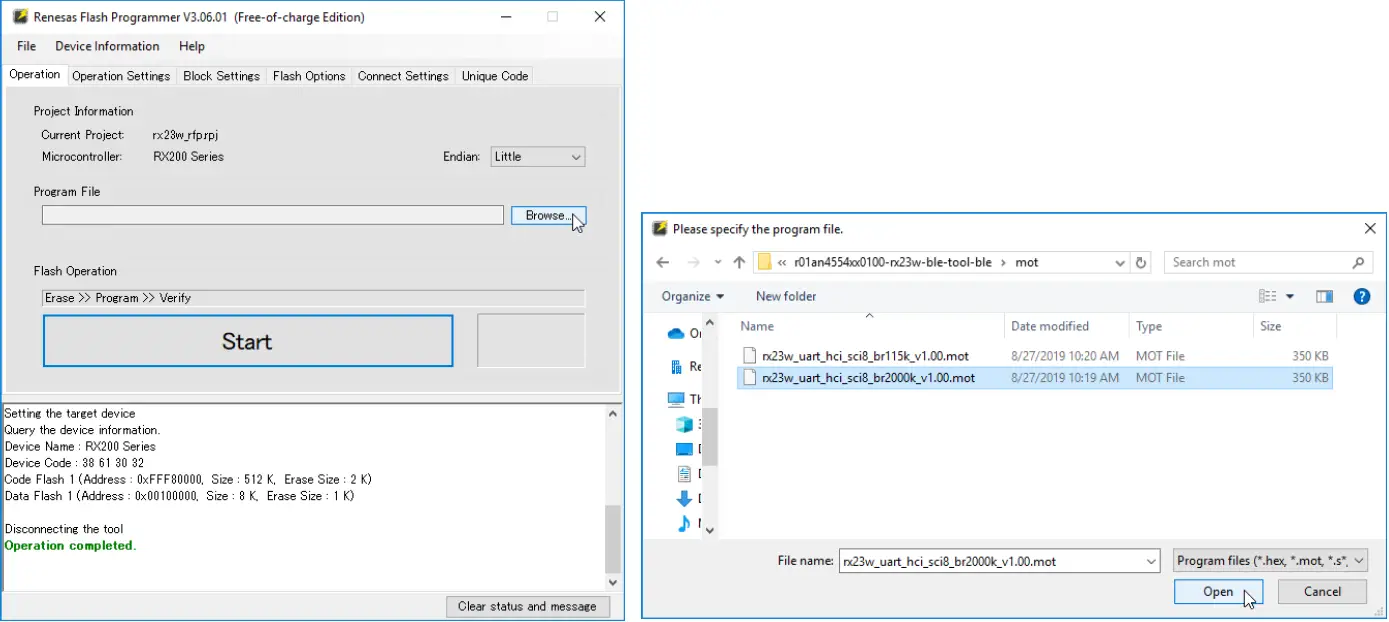This screenshot has height=622, width=1389.
Task: Go up to parent folder using up arrow
Action: pyautogui.click(x=739, y=261)
